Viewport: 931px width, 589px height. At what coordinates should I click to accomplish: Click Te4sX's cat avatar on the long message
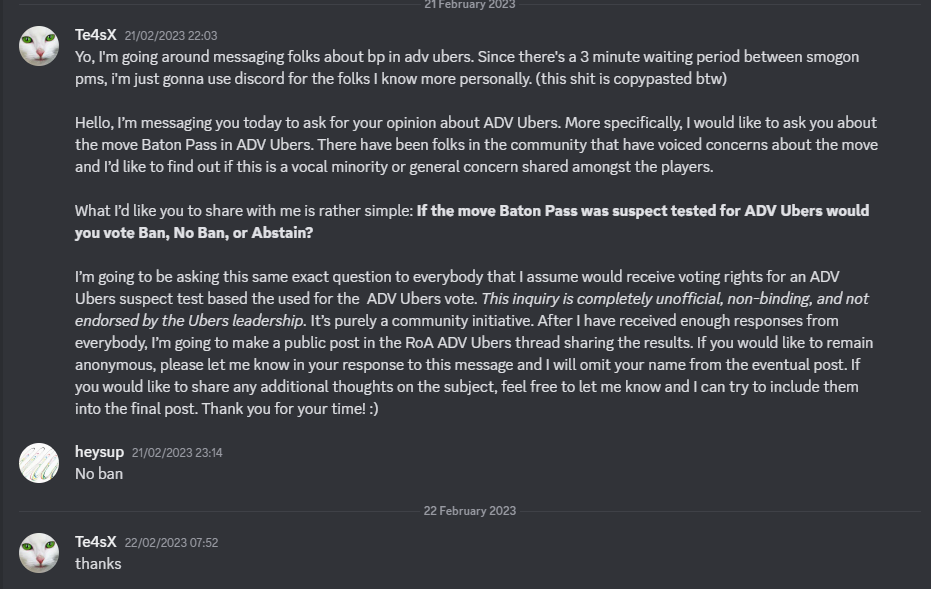[x=39, y=46]
